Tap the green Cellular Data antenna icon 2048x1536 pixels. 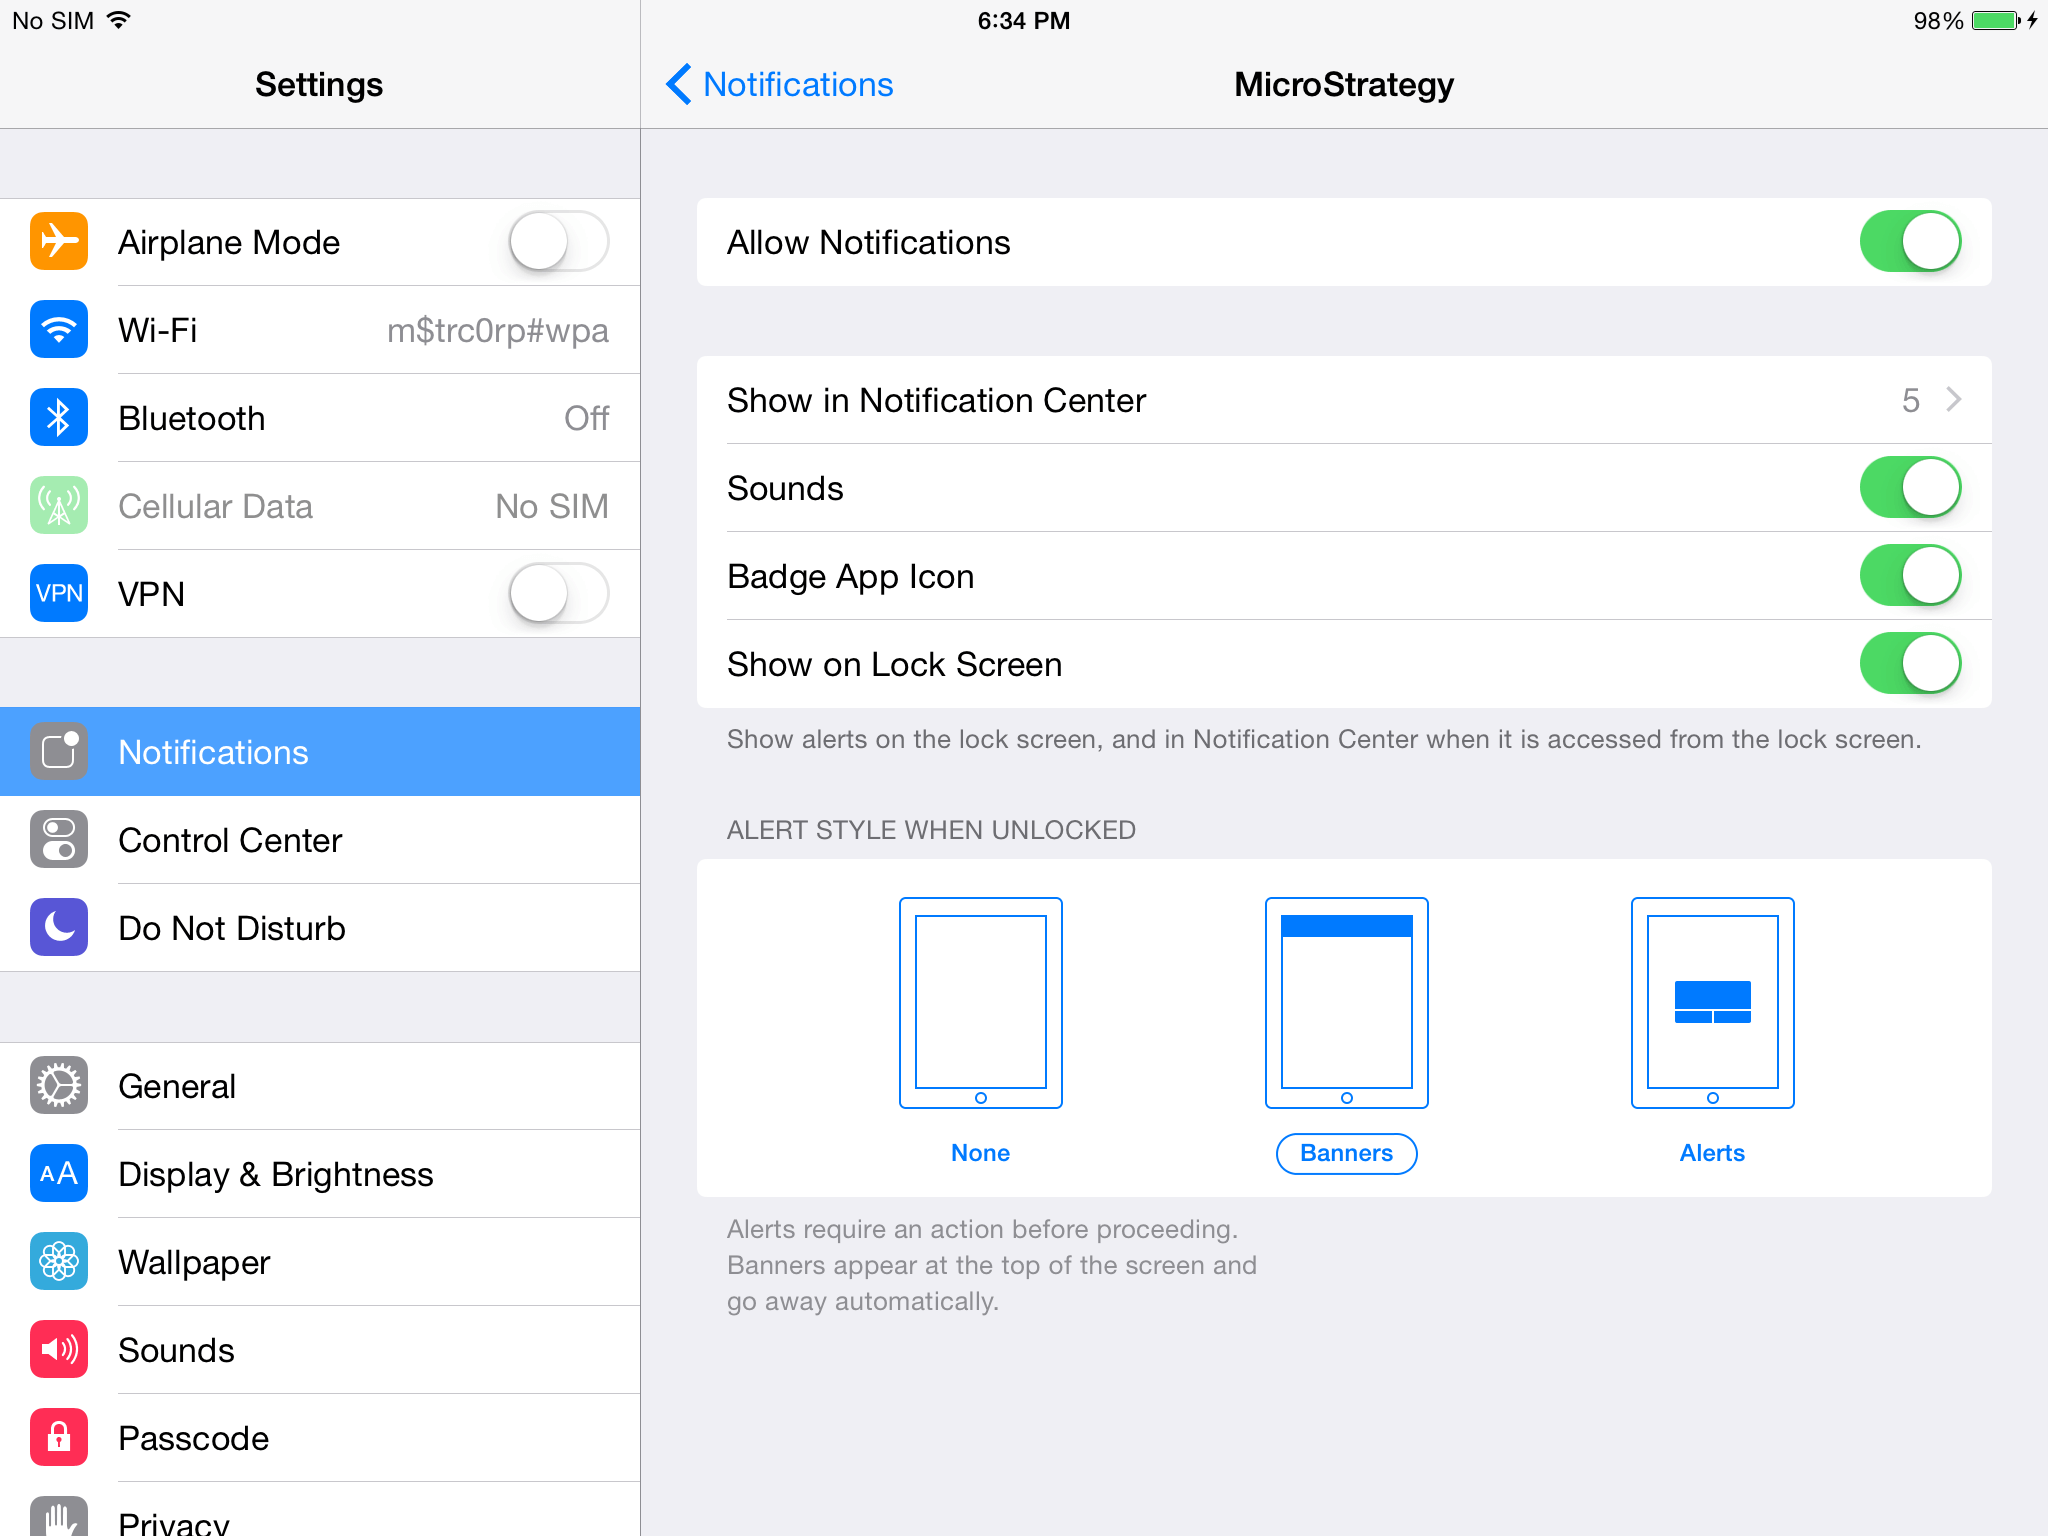pos(59,506)
